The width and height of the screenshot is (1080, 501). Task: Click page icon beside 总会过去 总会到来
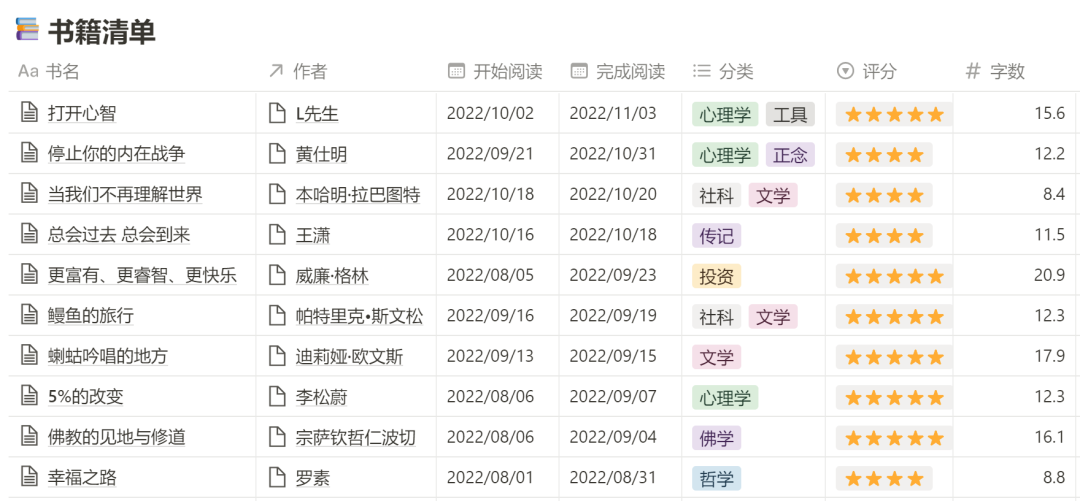click(29, 235)
